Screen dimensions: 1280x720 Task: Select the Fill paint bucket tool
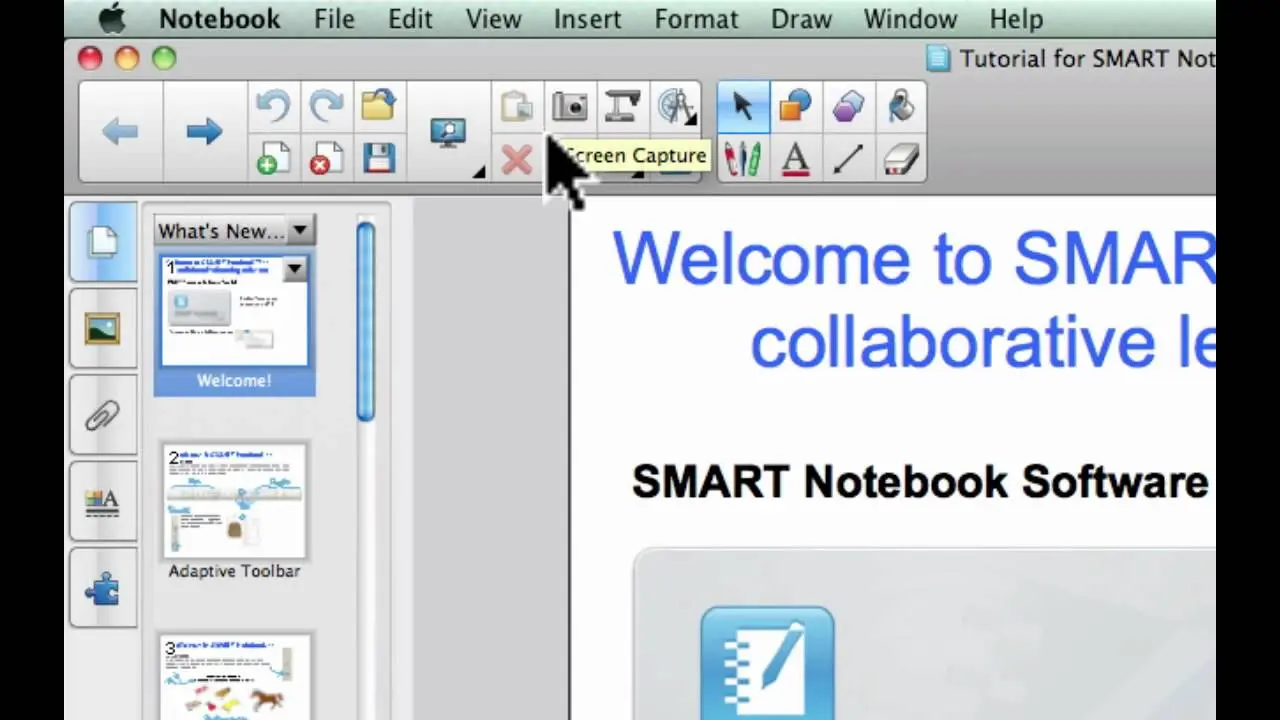(901, 106)
